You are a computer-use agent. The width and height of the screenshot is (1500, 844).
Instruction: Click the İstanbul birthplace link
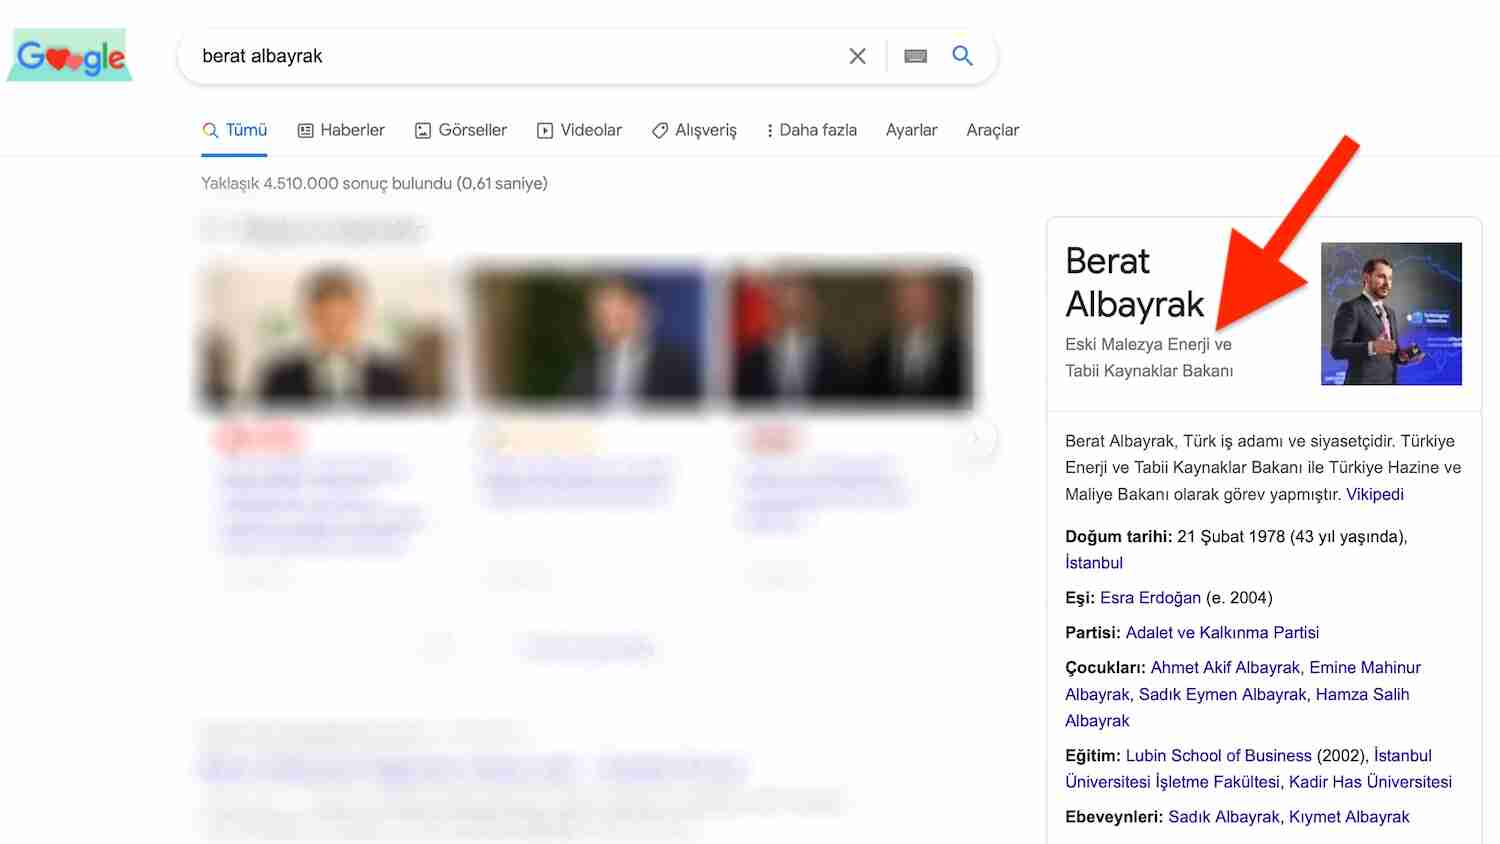click(1093, 563)
